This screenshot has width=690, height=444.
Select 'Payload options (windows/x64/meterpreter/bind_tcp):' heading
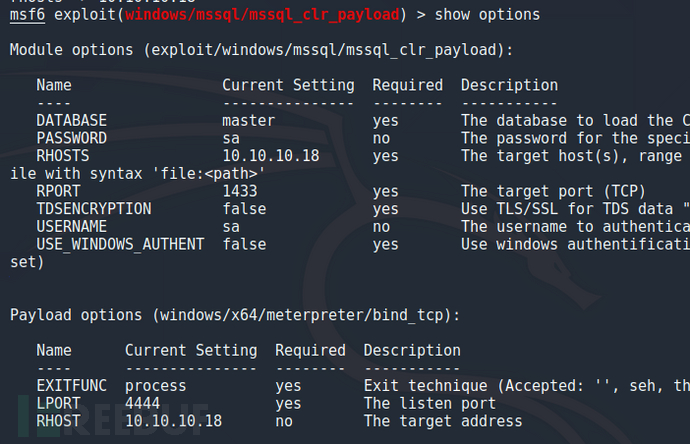[x=235, y=316]
